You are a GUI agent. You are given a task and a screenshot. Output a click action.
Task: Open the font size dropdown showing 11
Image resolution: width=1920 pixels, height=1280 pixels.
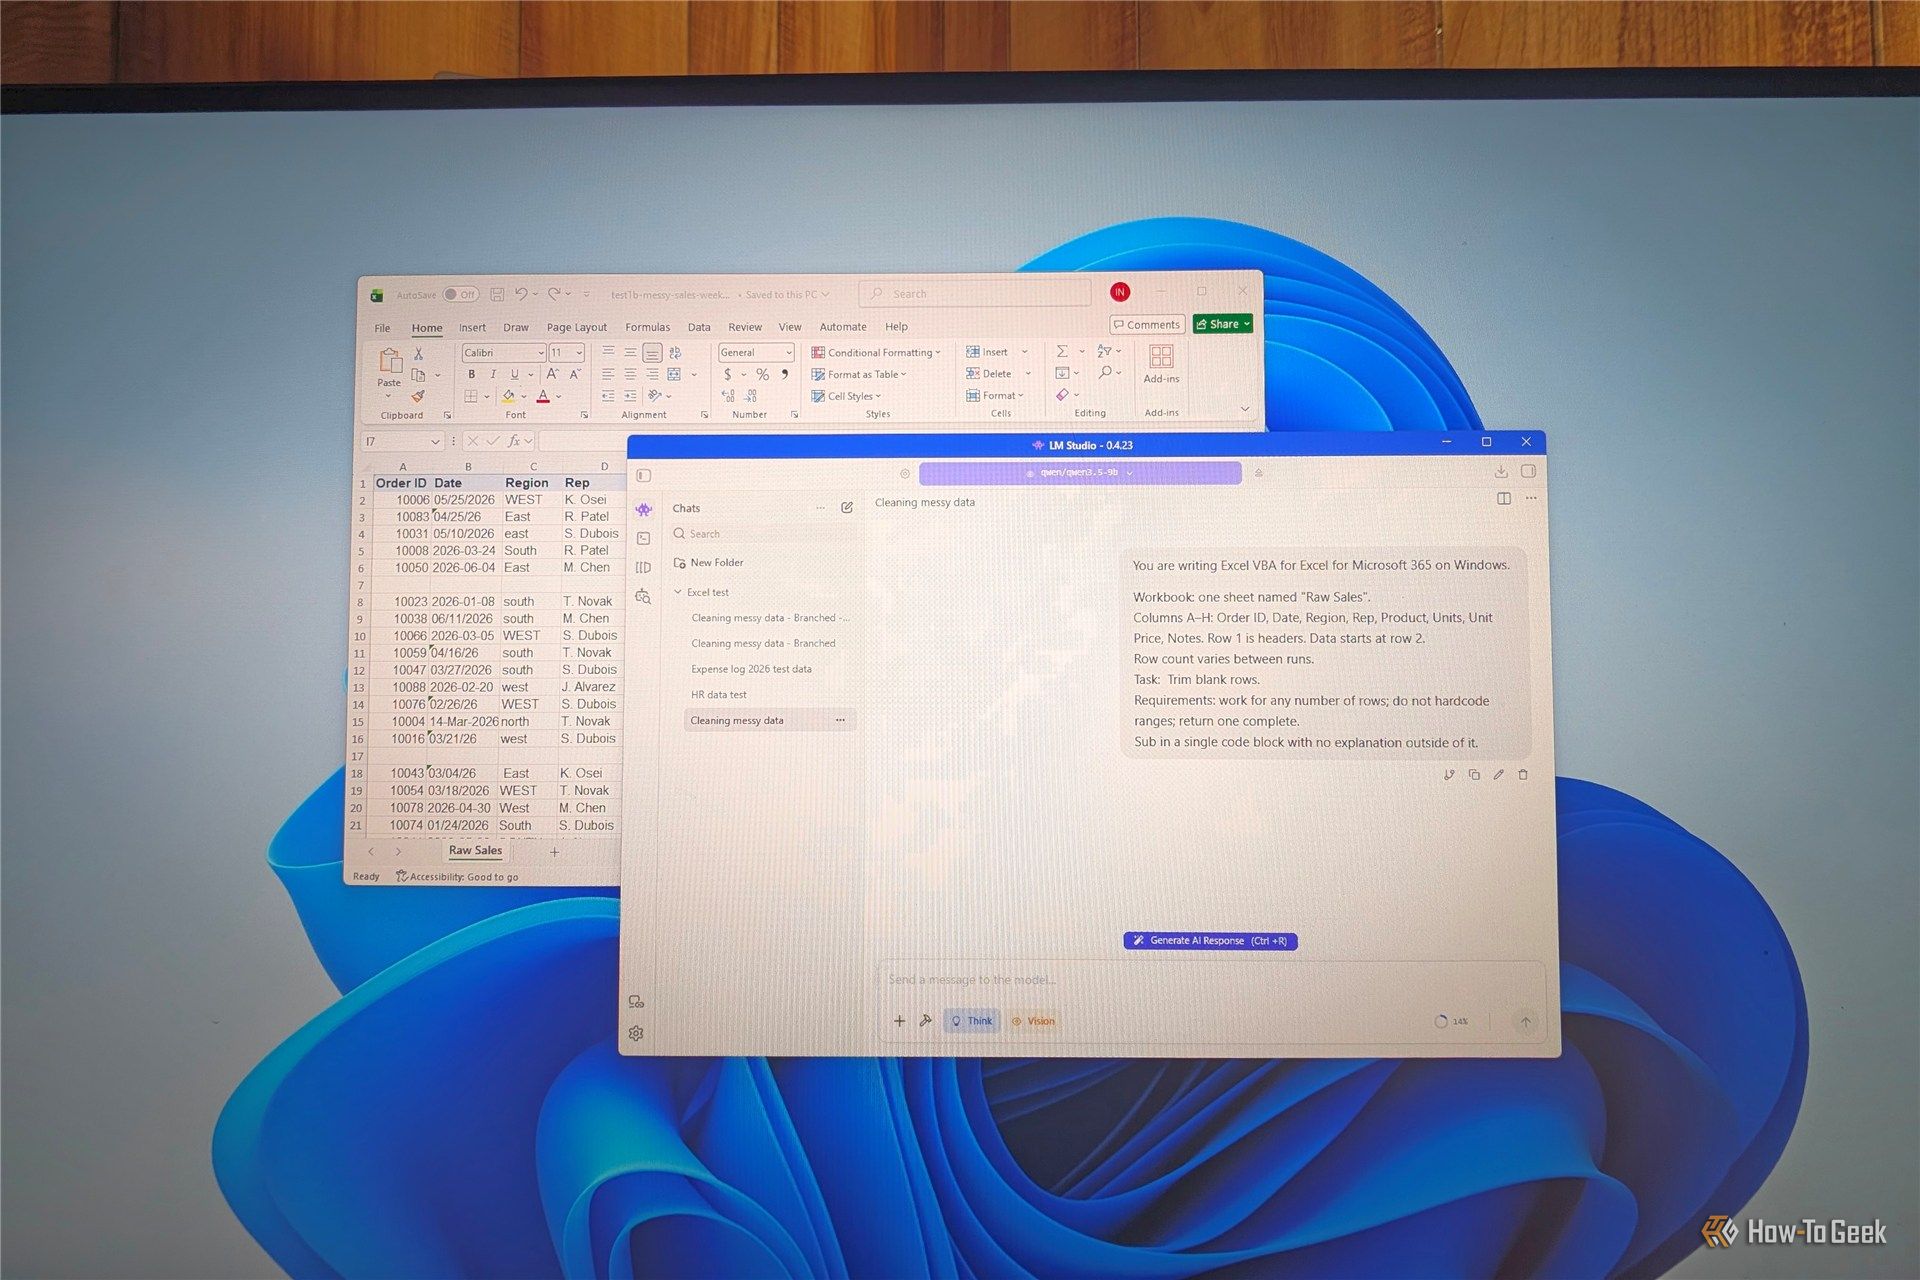[x=579, y=353]
